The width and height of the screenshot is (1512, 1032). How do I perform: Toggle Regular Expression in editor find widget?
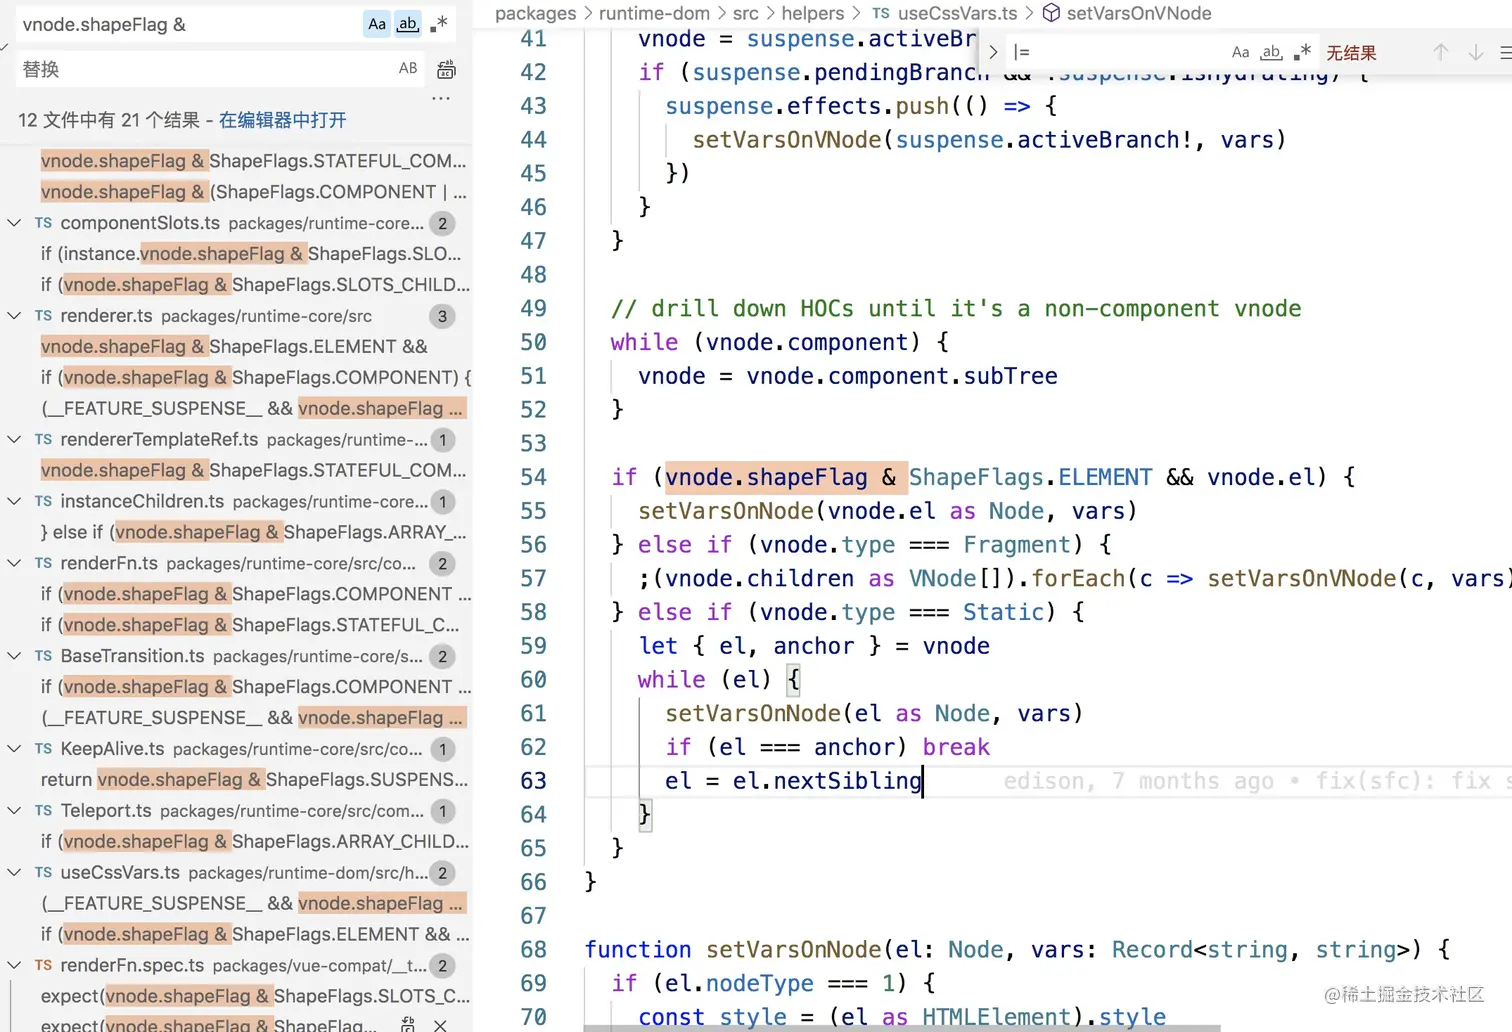[1302, 52]
